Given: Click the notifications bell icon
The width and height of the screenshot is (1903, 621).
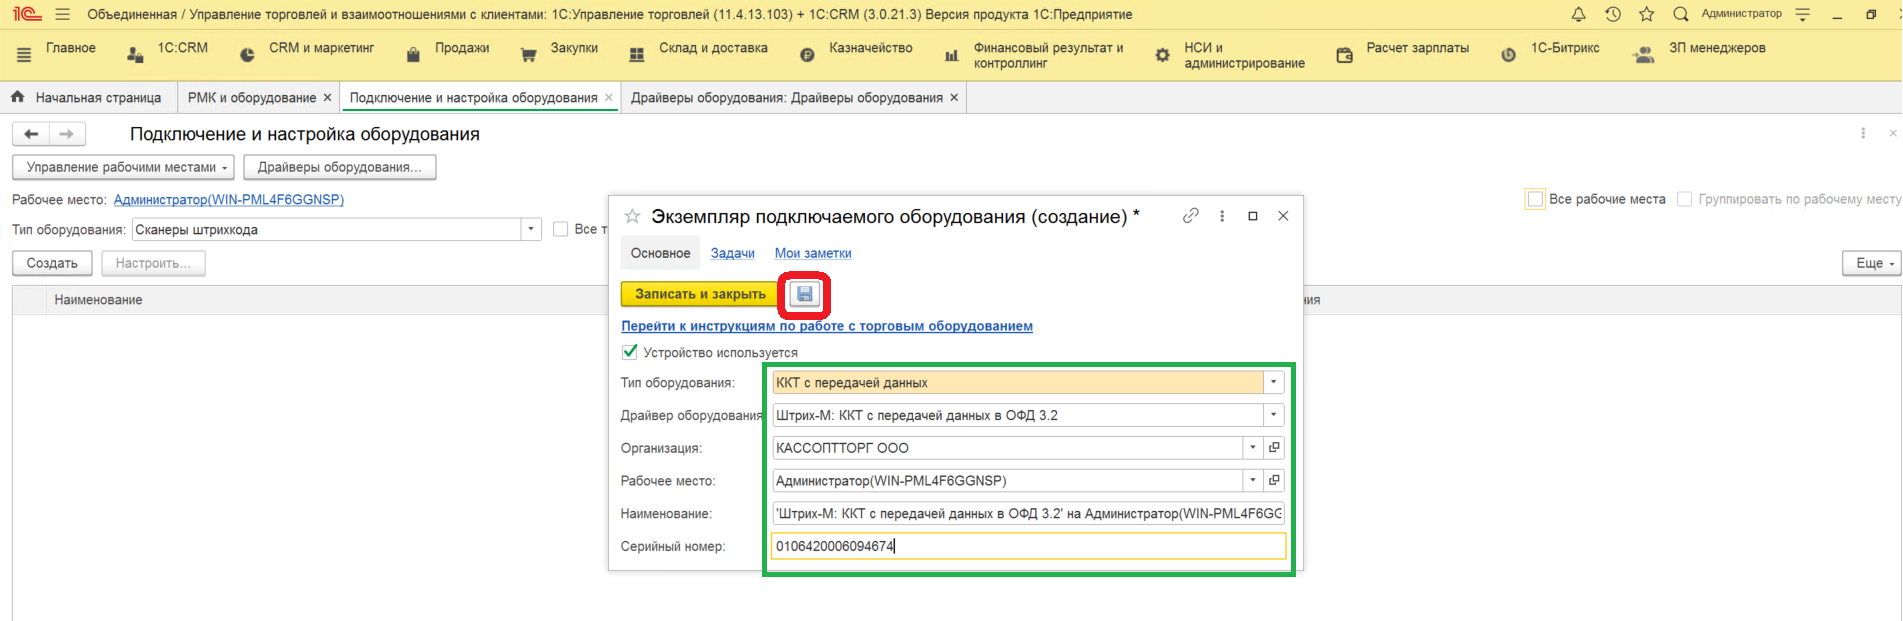Looking at the screenshot, I should 1578,14.
